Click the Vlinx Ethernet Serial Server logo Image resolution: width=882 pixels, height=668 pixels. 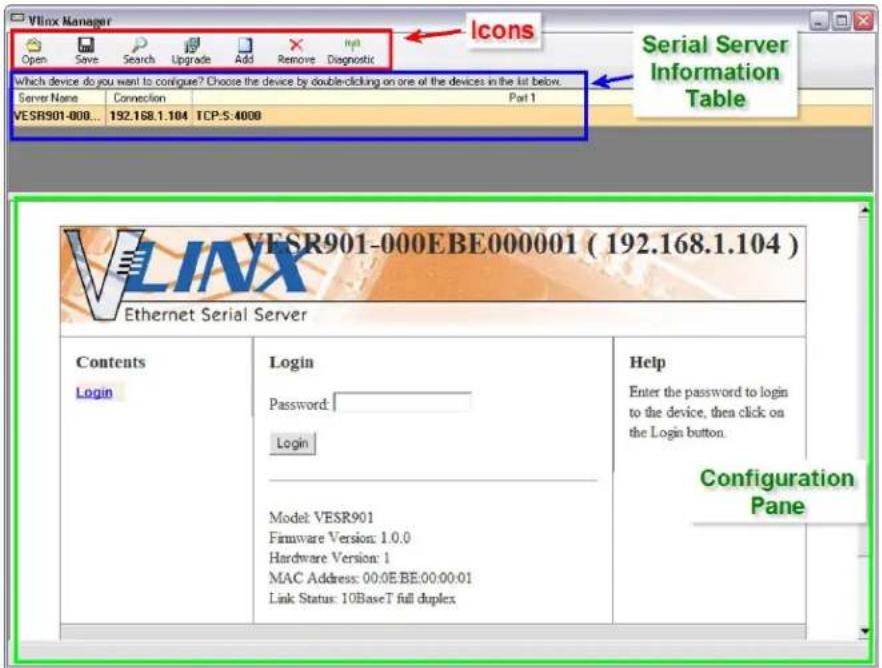pyautogui.click(x=188, y=276)
